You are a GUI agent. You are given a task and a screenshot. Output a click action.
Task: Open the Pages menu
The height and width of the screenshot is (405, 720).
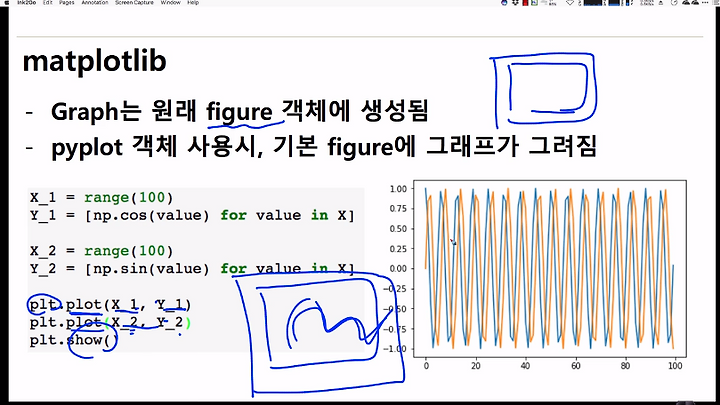click(67, 2)
